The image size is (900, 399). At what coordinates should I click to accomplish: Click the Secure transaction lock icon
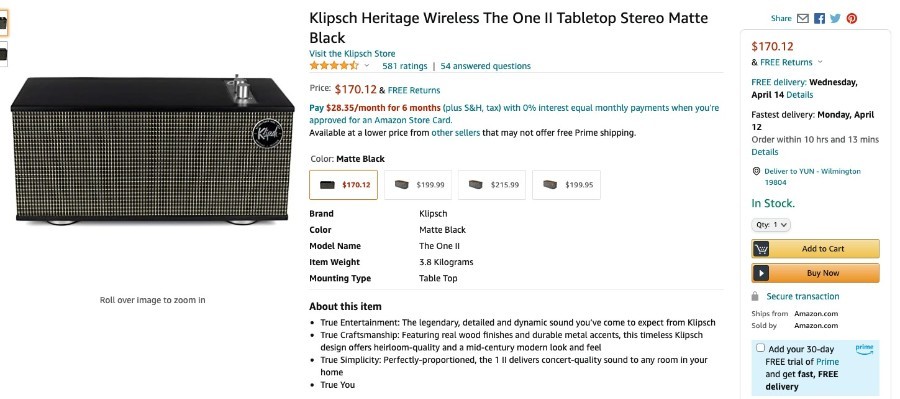[x=755, y=296]
